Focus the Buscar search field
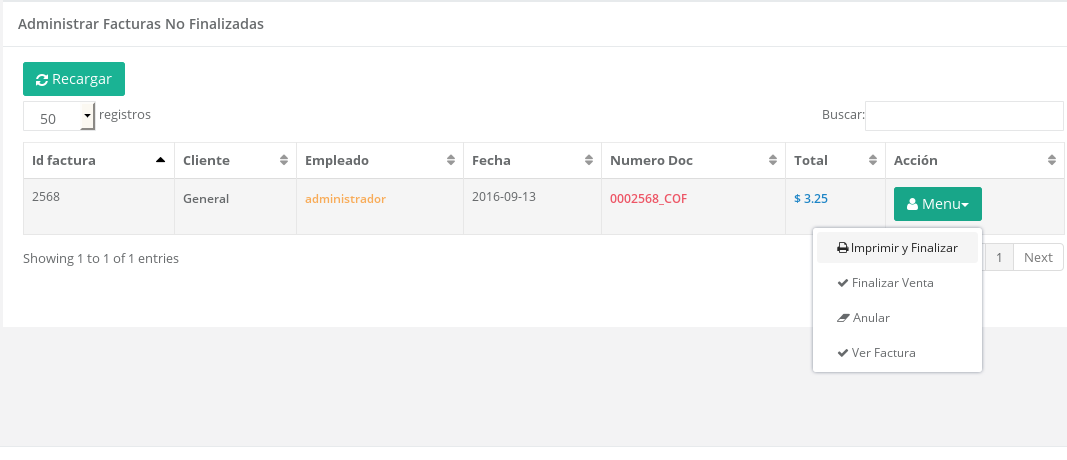The width and height of the screenshot is (1067, 460). coord(963,115)
